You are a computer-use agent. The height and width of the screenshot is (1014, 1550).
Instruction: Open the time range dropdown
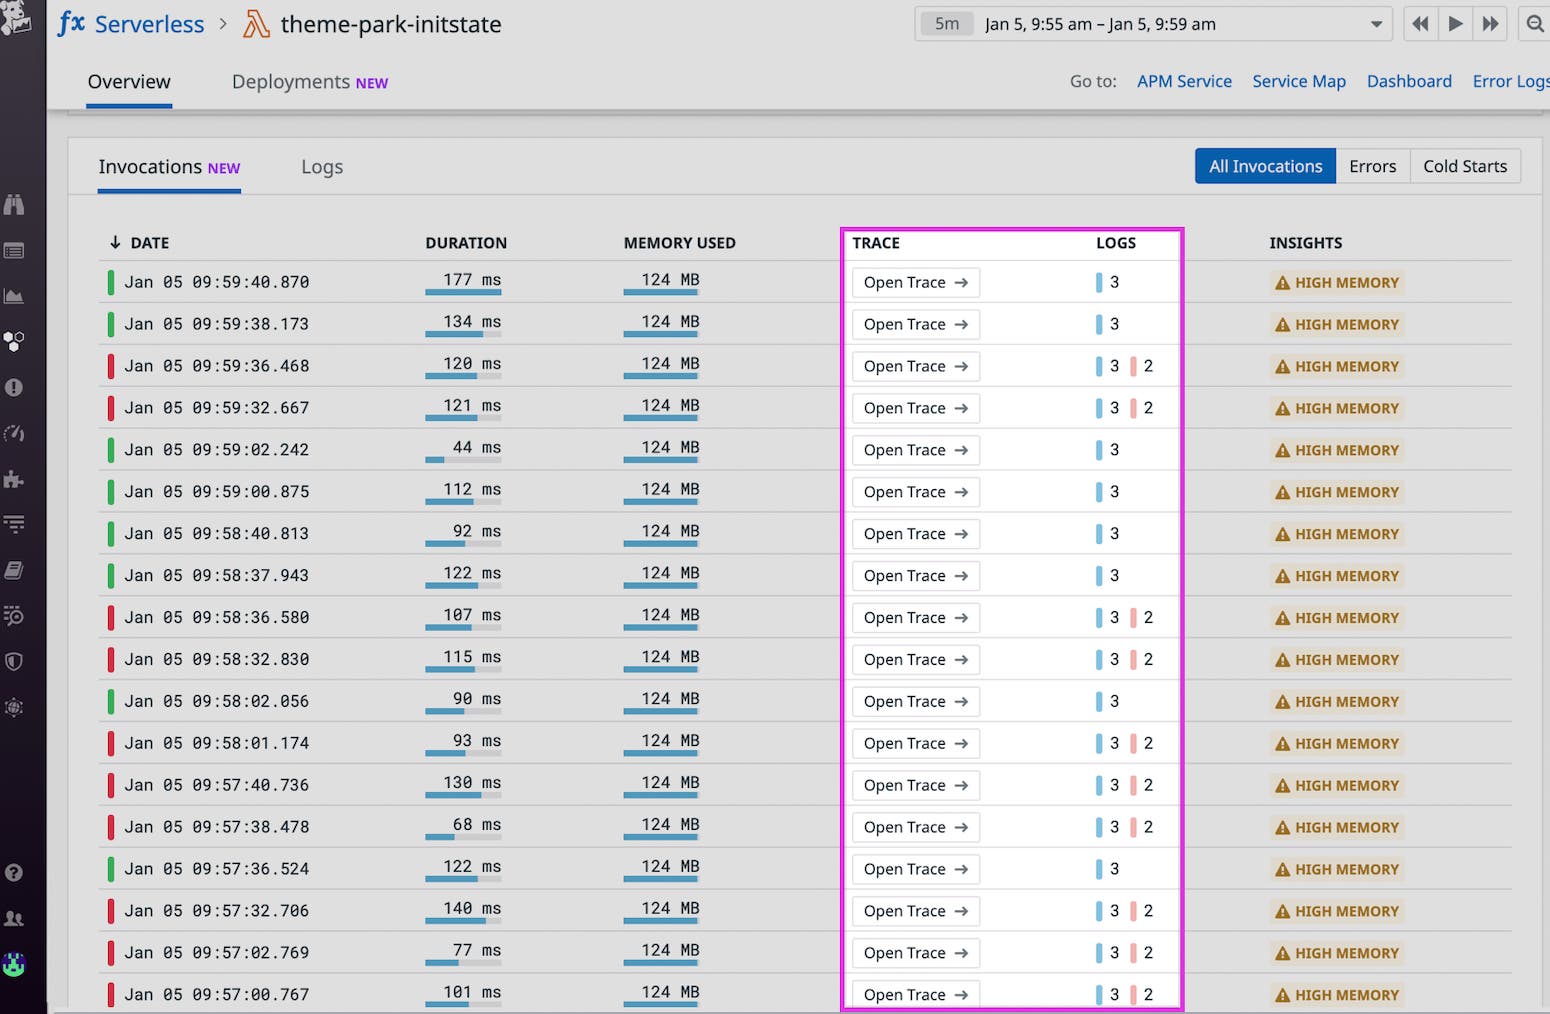[1376, 24]
